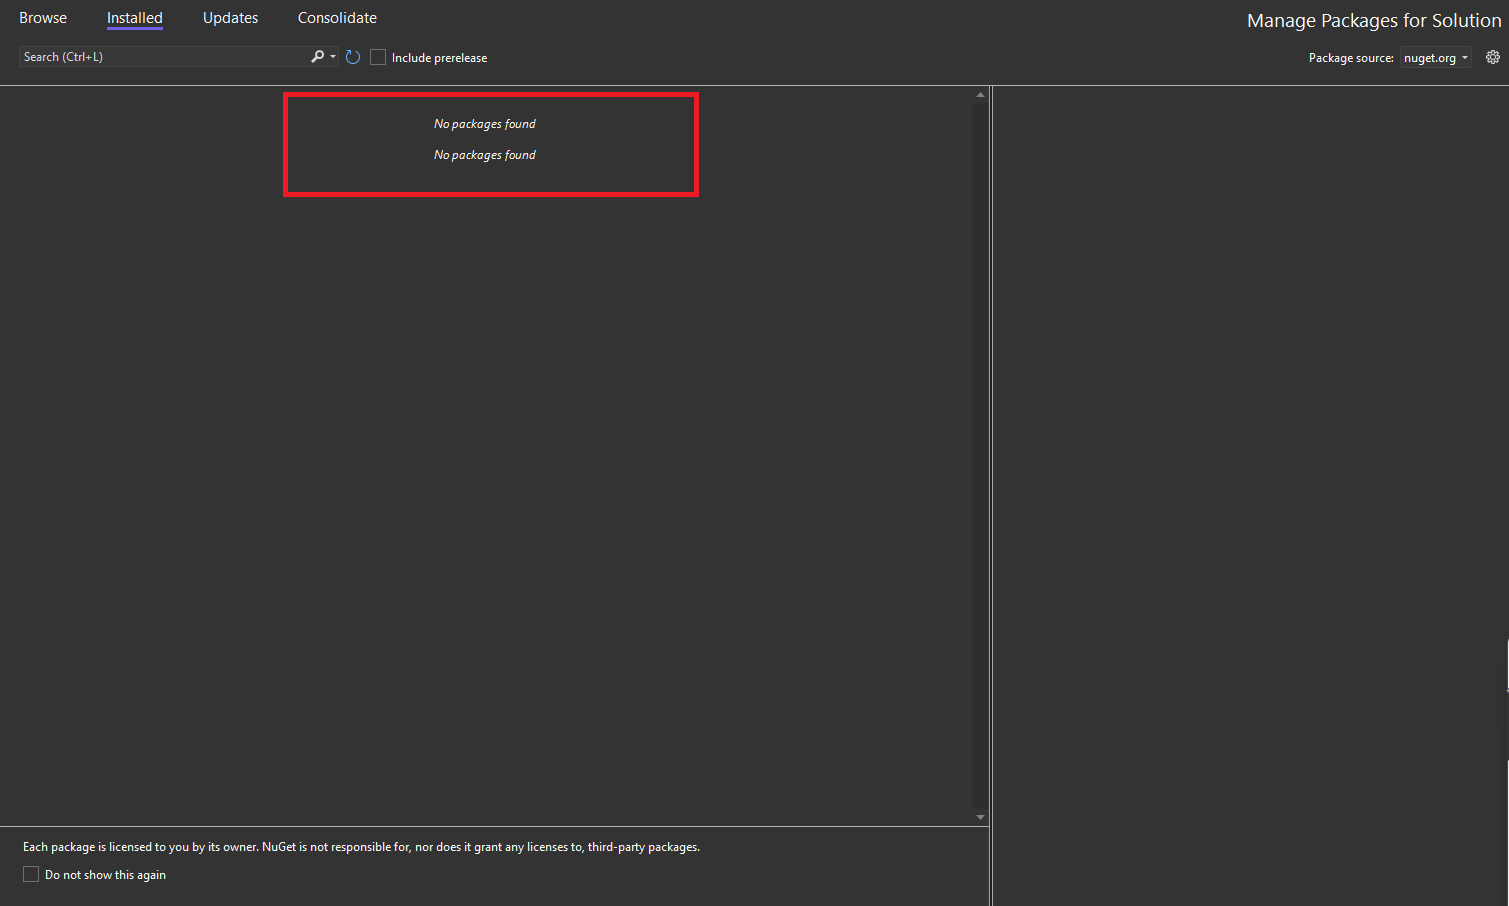Click the Manage Packages for Solution heading
1509x906 pixels.
pos(1374,20)
